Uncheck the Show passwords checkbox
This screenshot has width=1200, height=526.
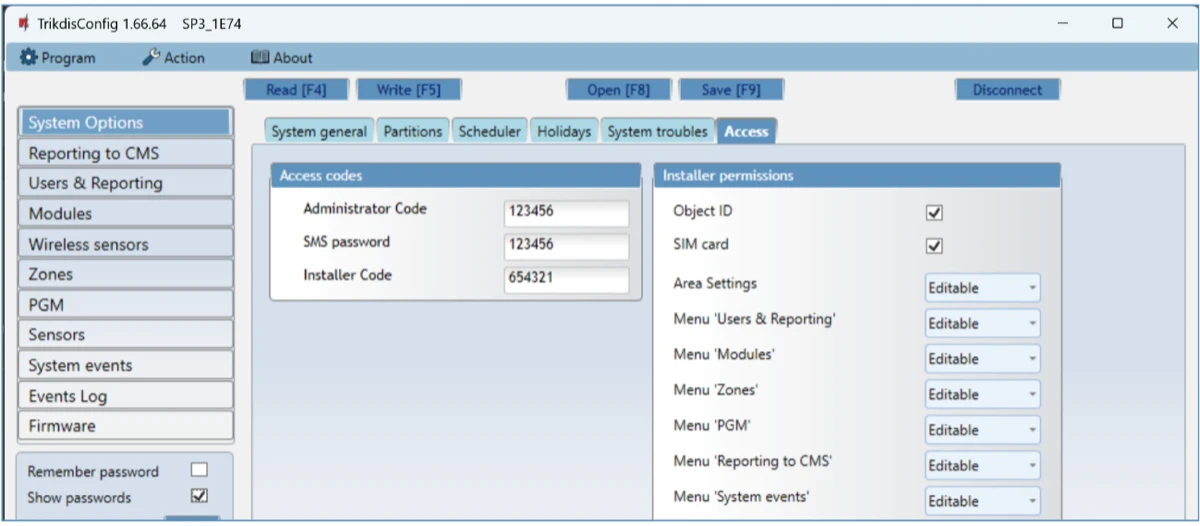coord(198,496)
